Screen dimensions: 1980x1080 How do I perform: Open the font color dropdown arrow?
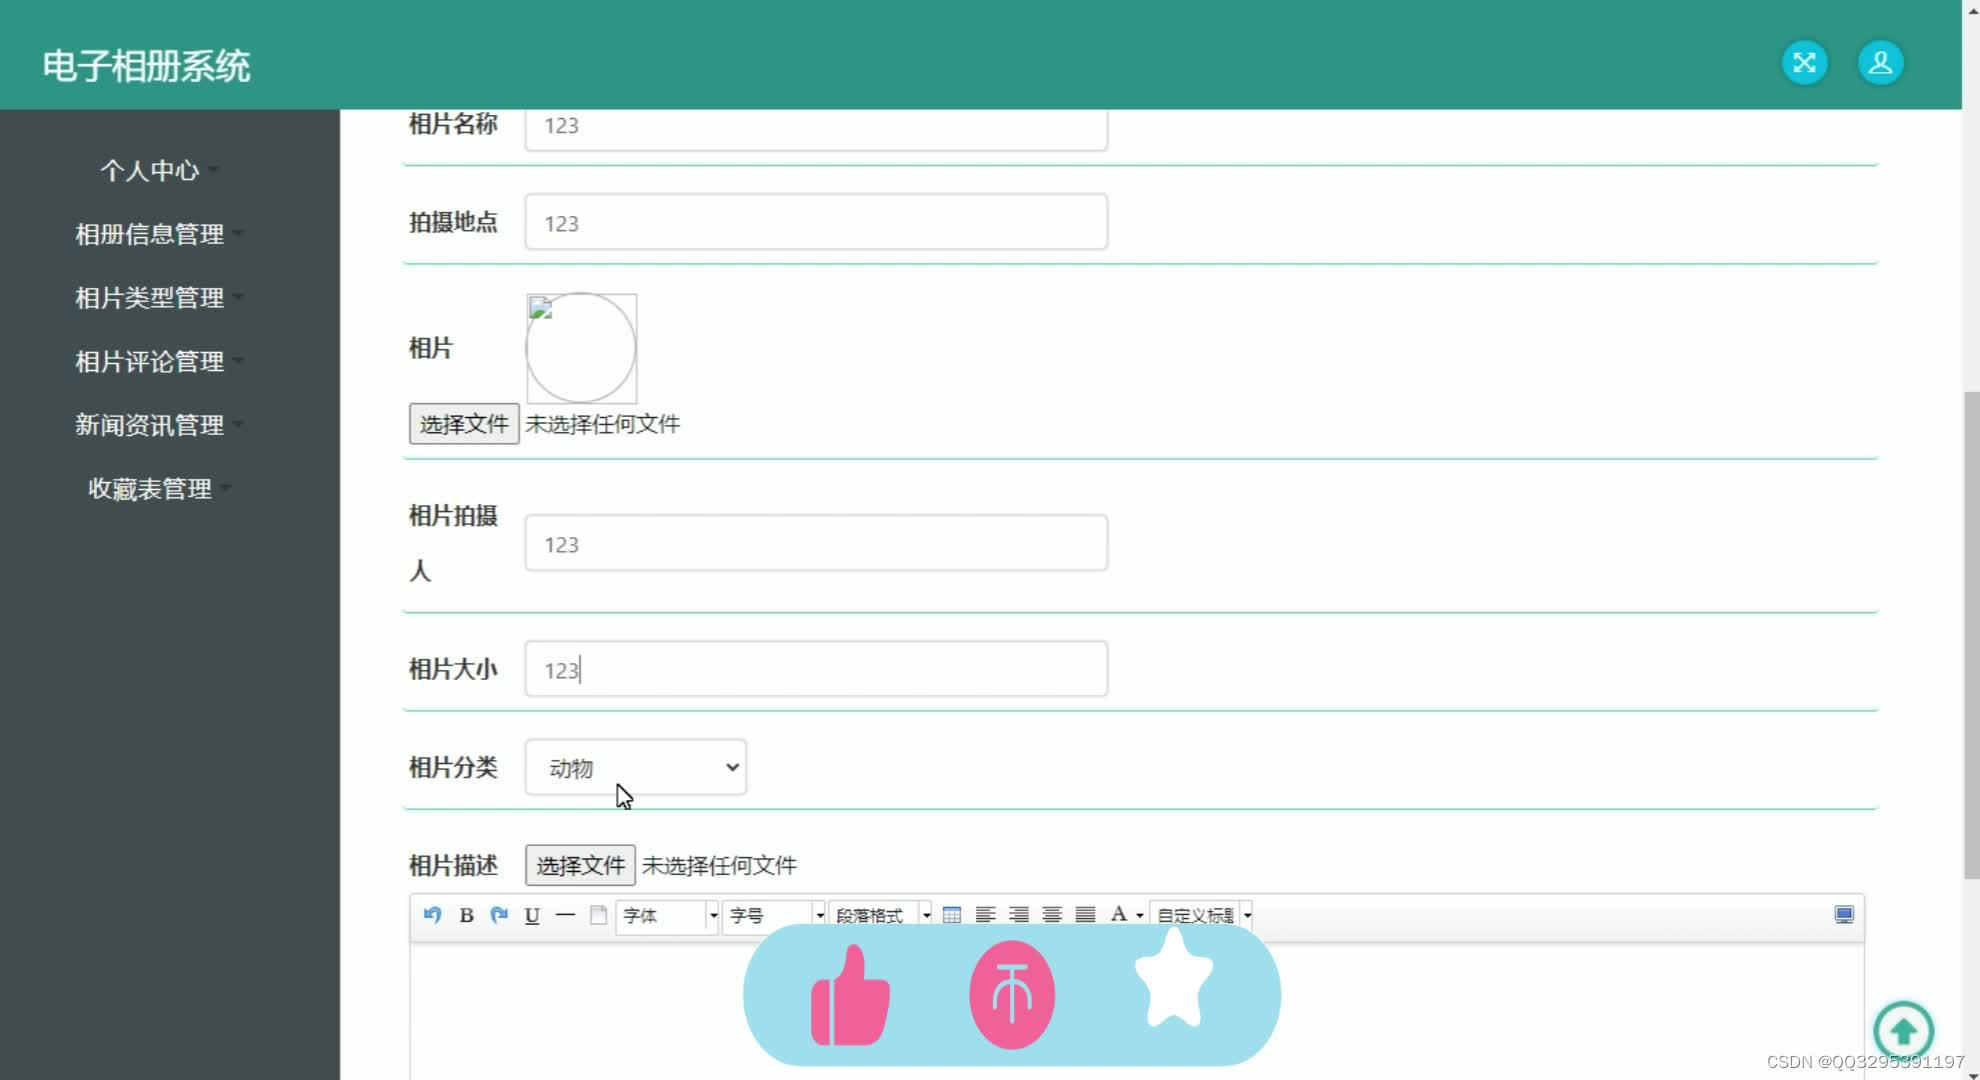click(1140, 916)
